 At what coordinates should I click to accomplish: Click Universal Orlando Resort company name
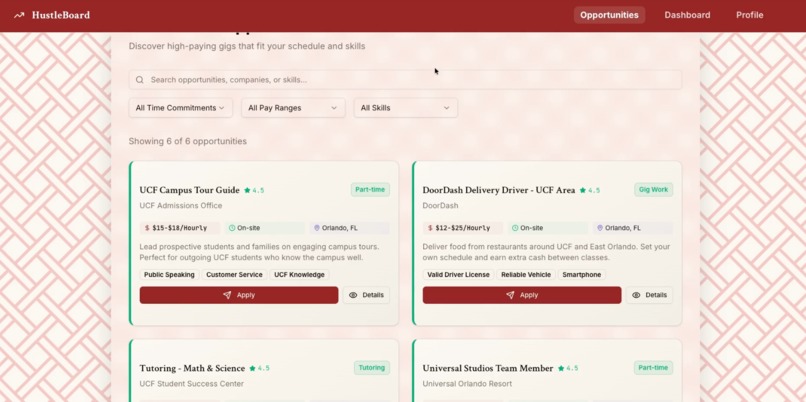click(467, 383)
